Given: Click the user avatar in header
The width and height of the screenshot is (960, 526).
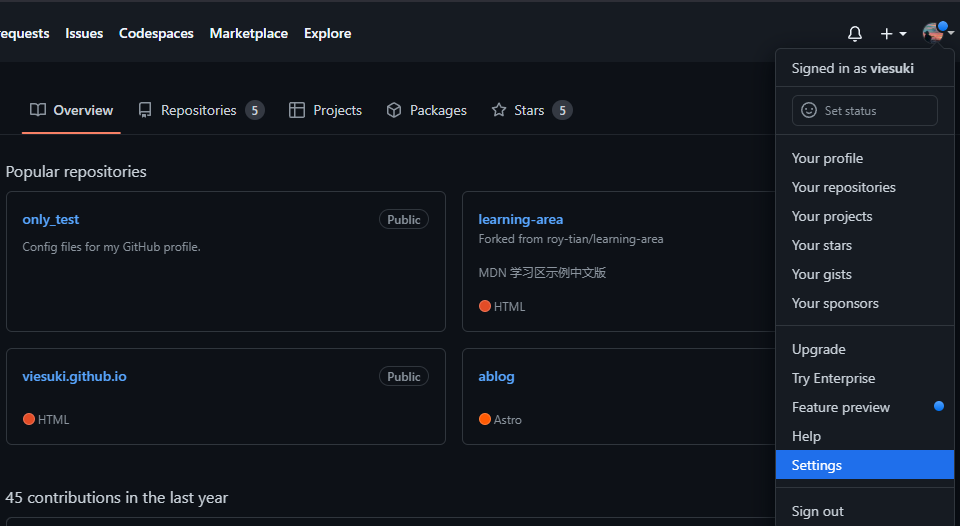Looking at the screenshot, I should [934, 32].
